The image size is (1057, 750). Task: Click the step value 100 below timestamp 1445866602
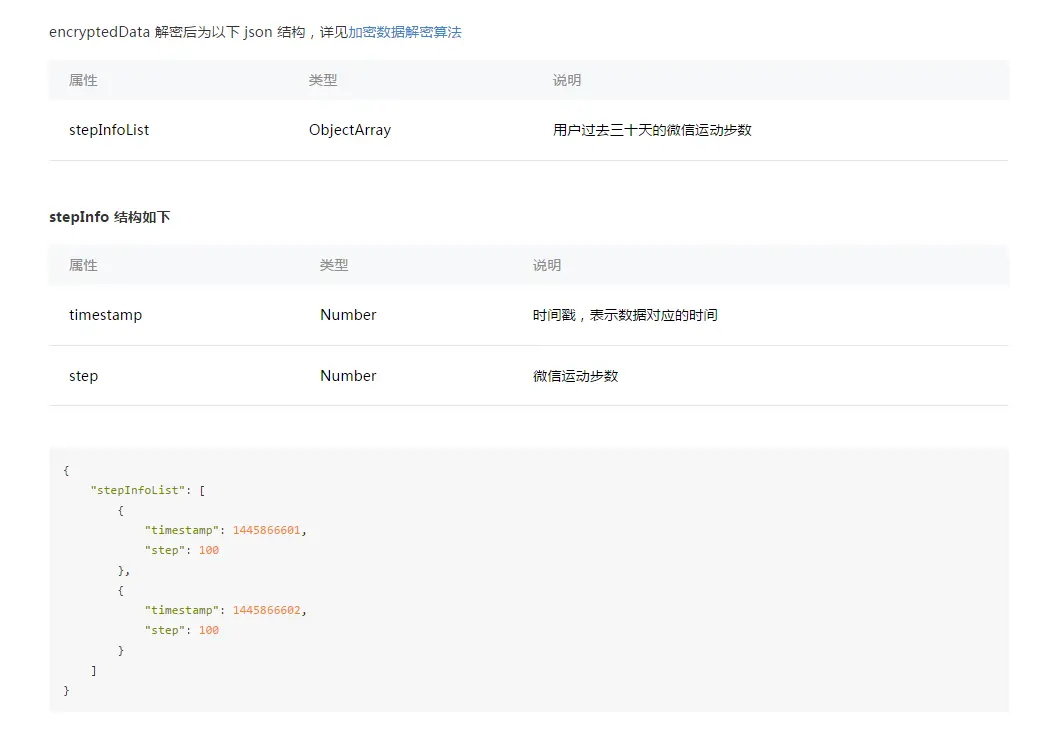(x=208, y=630)
